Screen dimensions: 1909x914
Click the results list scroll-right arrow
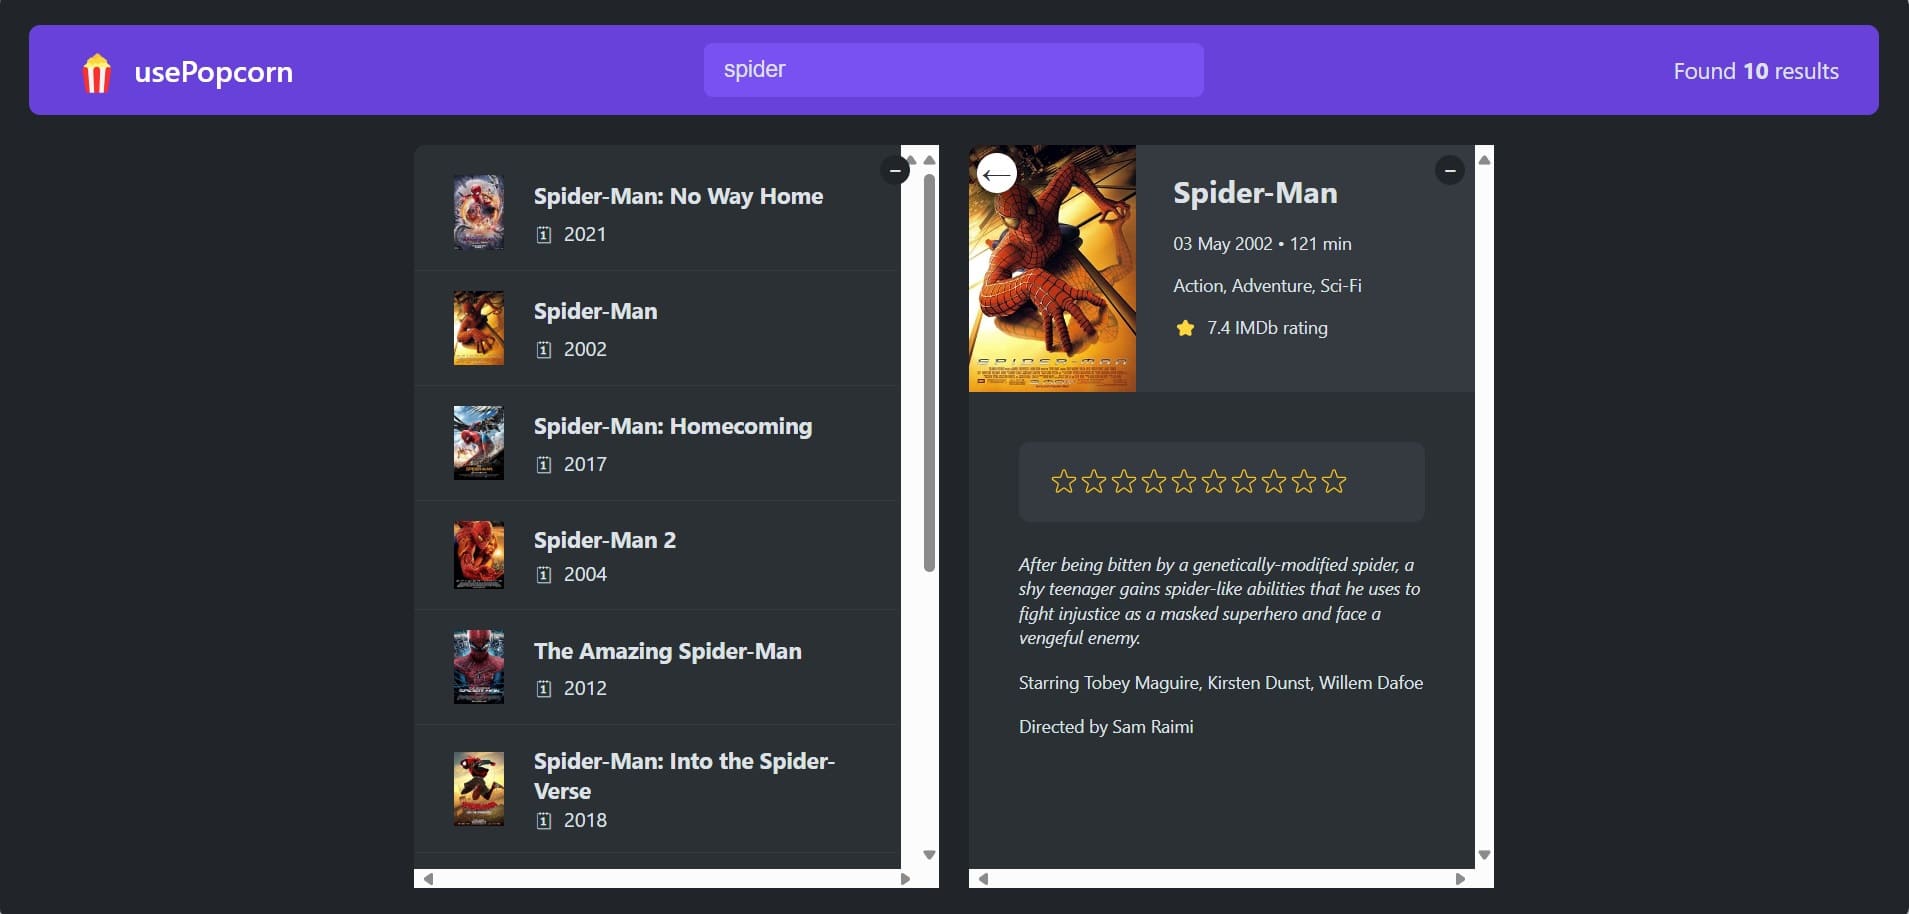pyautogui.click(x=905, y=879)
